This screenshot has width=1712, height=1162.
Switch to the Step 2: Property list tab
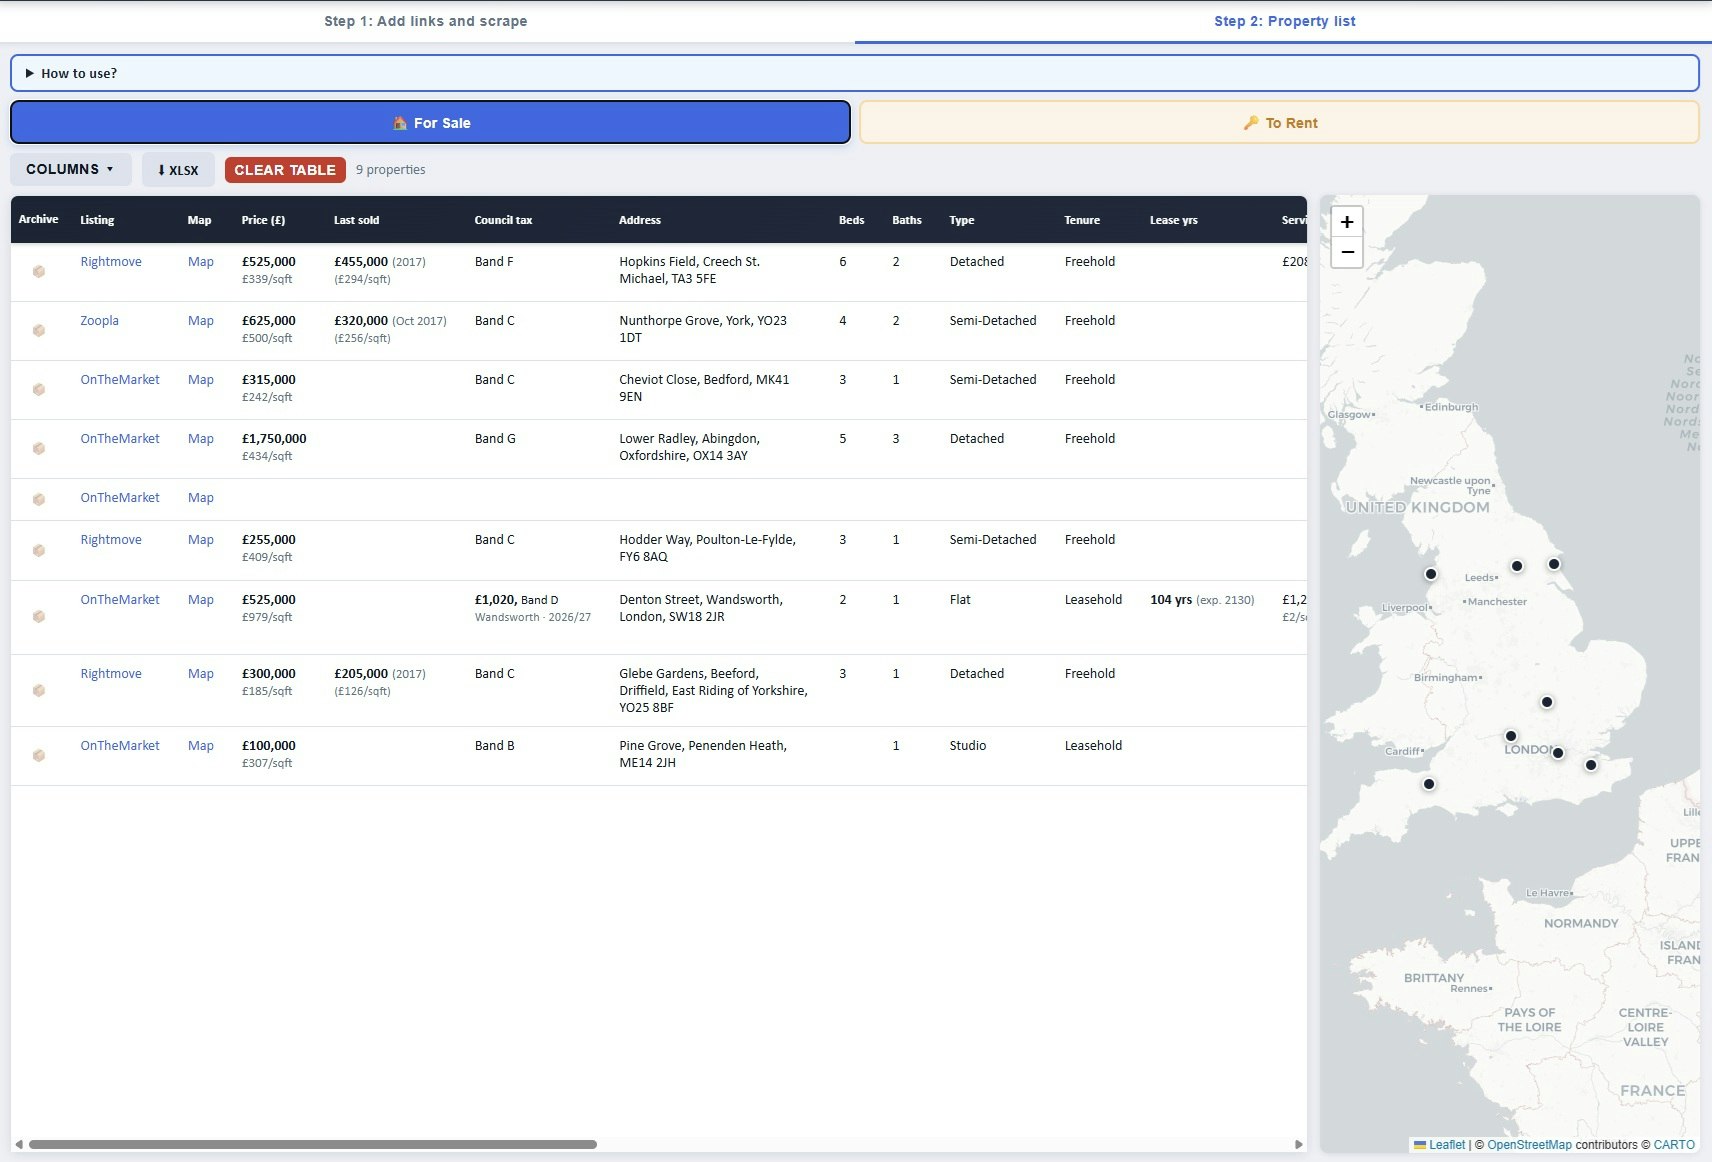[x=1284, y=21]
